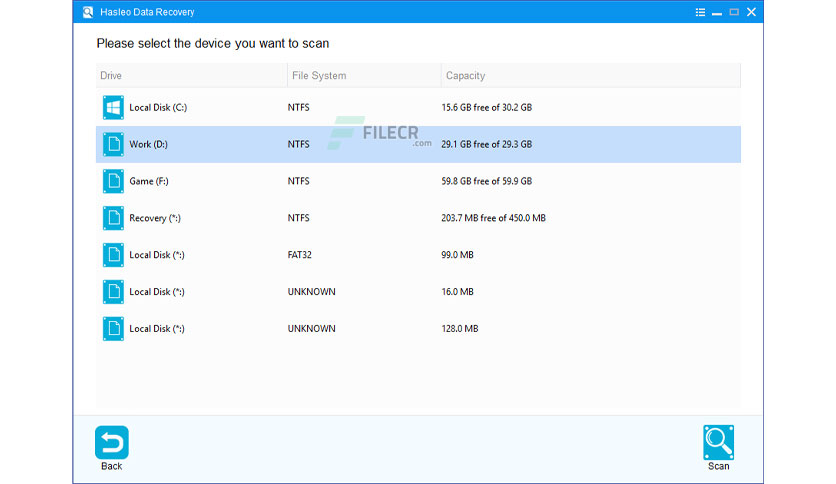This screenshot has height=484, width=836.
Task: Click the drive icon of the 16.0 MB disk
Action: pos(113,291)
